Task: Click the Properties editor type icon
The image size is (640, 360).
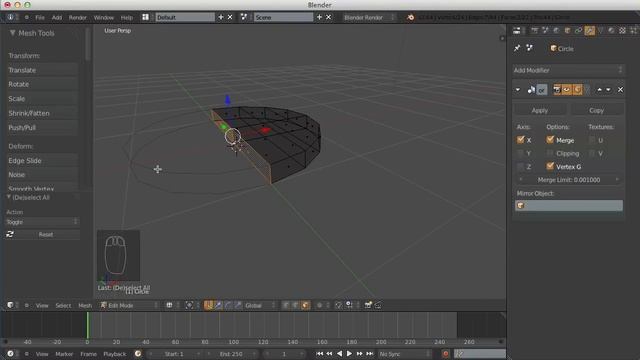Action: coord(517,31)
